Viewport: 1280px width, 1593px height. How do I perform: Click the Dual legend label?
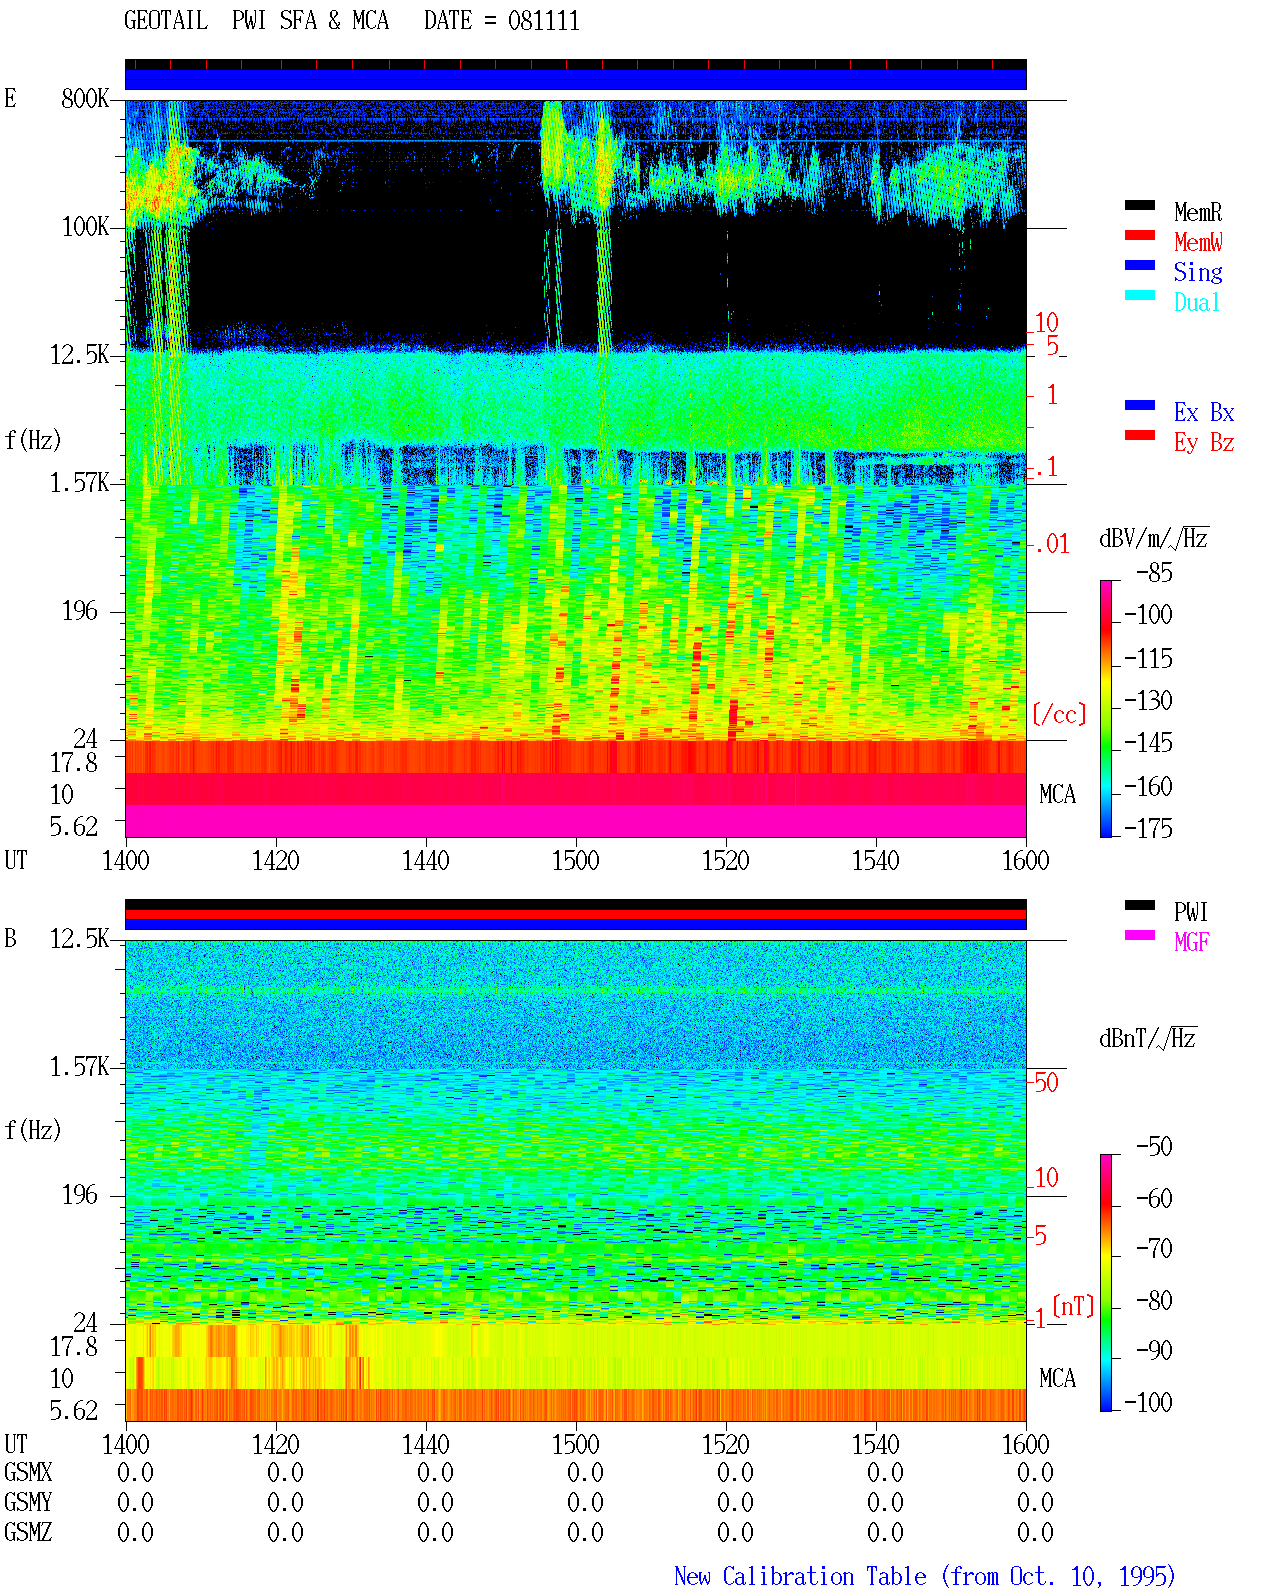pos(1198,302)
